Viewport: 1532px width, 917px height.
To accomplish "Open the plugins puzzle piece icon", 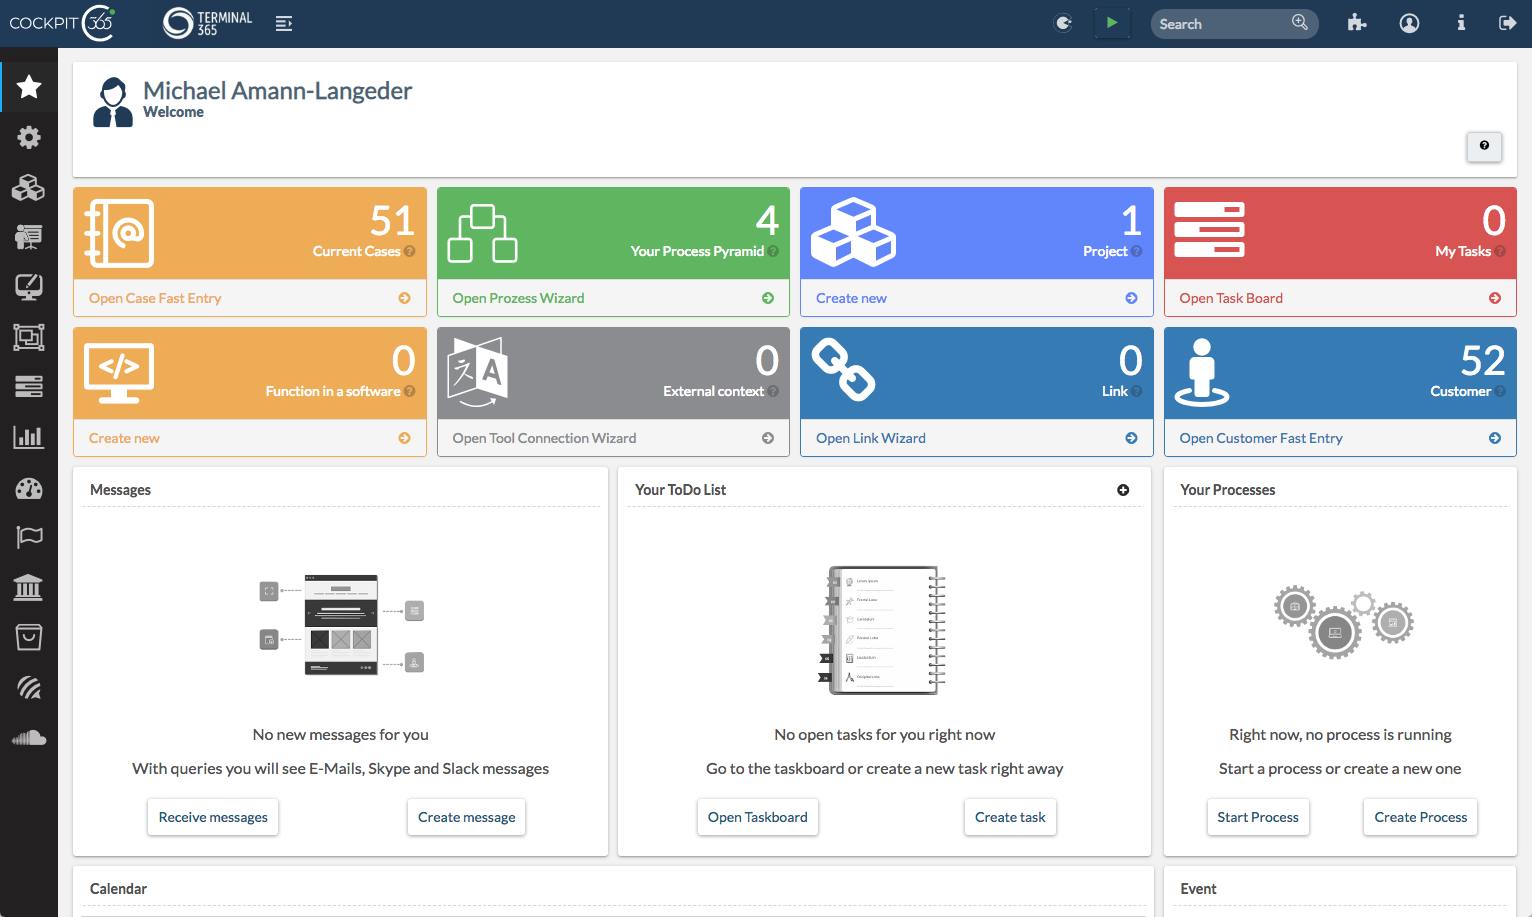I will point(1356,23).
